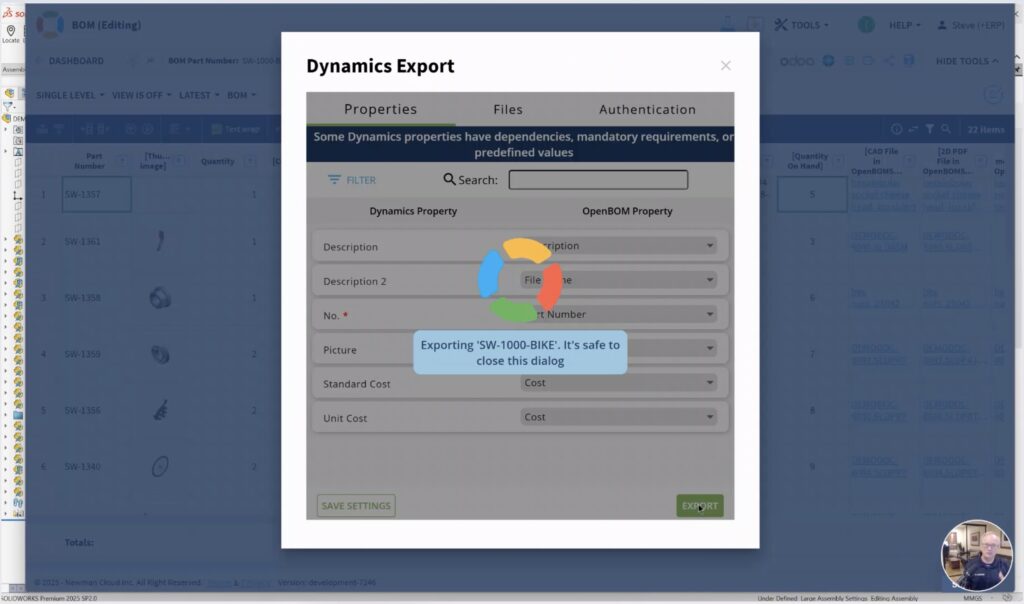Click the magnifier search icon in grid toolbar
Image resolution: width=1024 pixels, height=604 pixels.
point(946,129)
